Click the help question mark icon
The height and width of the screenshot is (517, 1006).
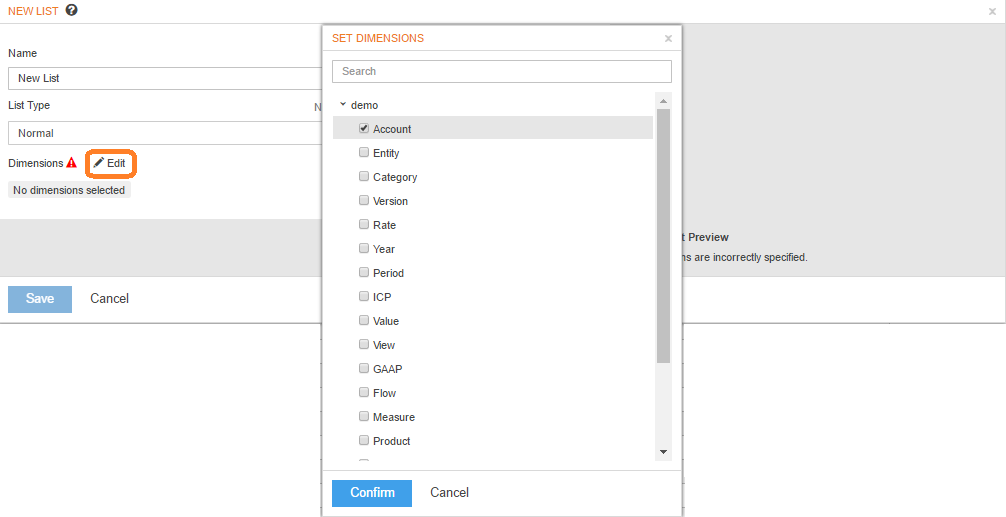[x=72, y=10]
